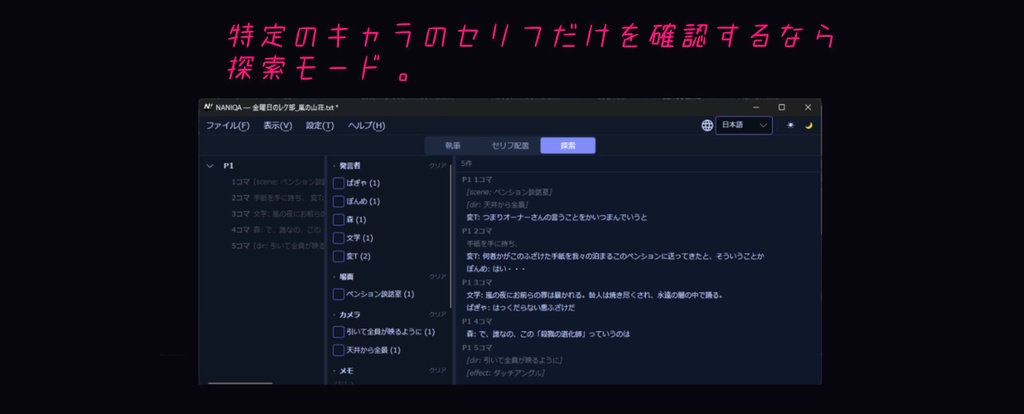Viewport: 1024px width, 414px height.
Task: Collapse the メモ filter section header
Action: click(344, 370)
